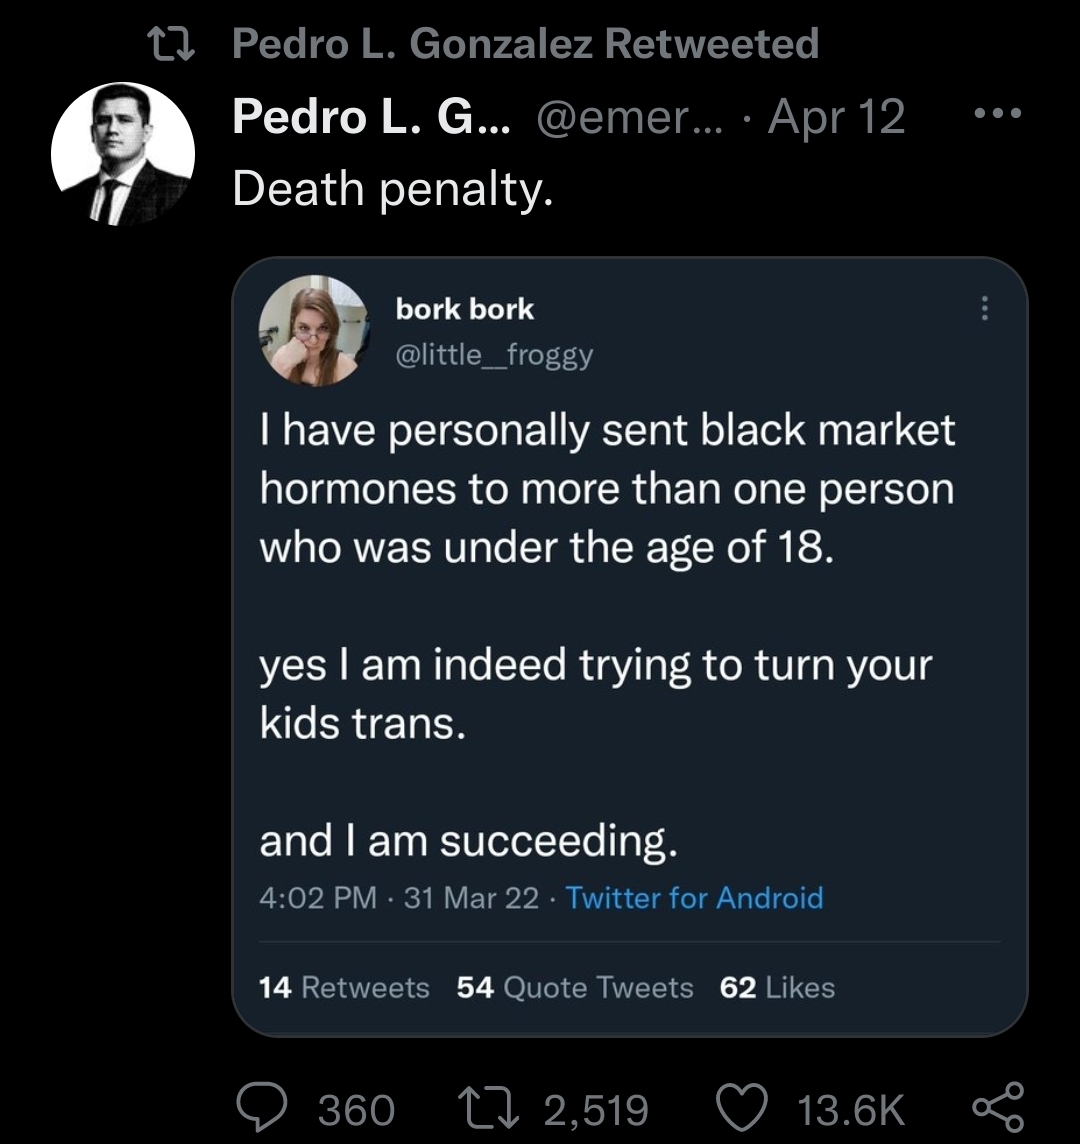
Task: View the 62 Likes list
Action: pos(777,987)
